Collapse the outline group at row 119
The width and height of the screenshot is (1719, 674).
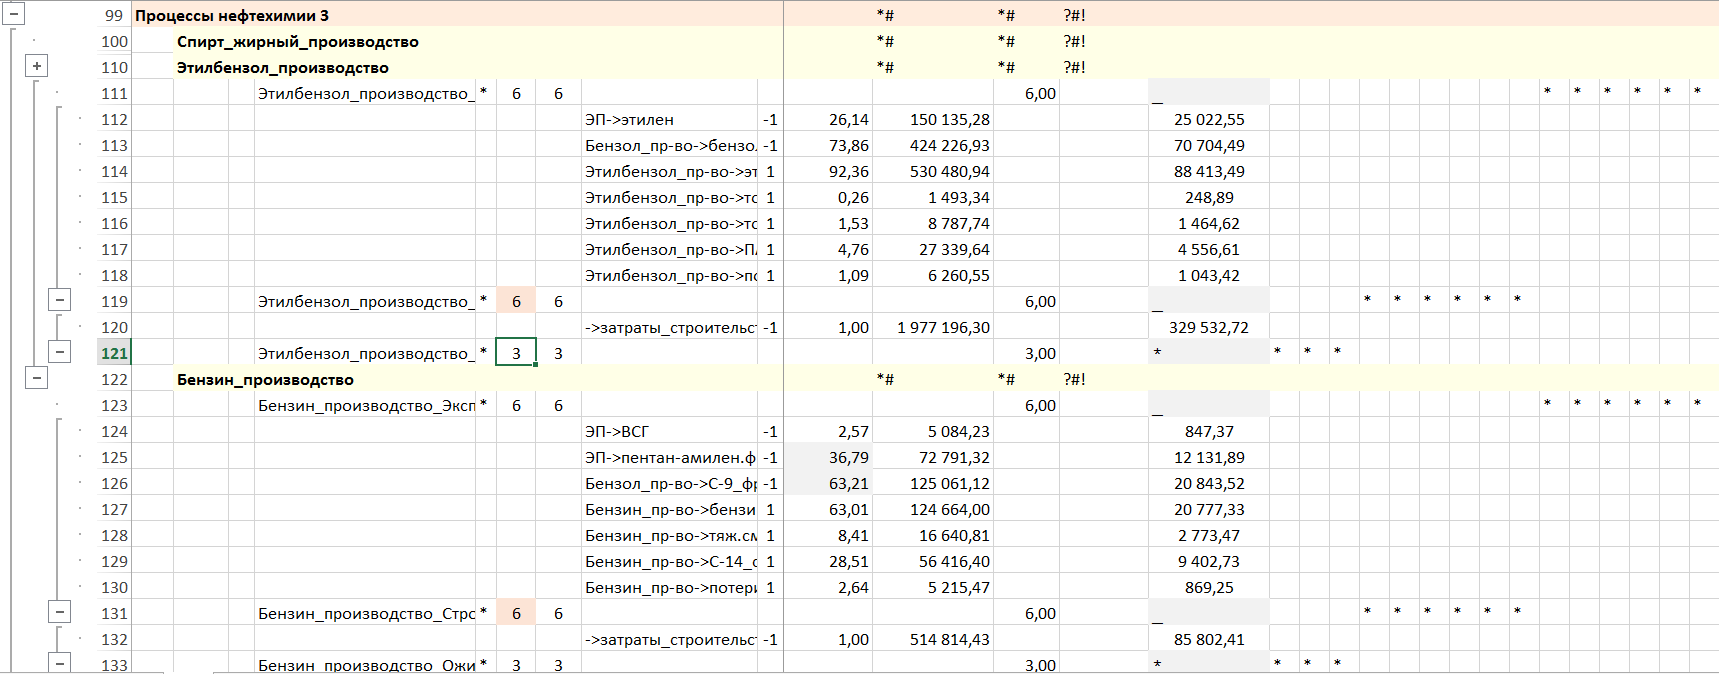pyautogui.click(x=60, y=300)
